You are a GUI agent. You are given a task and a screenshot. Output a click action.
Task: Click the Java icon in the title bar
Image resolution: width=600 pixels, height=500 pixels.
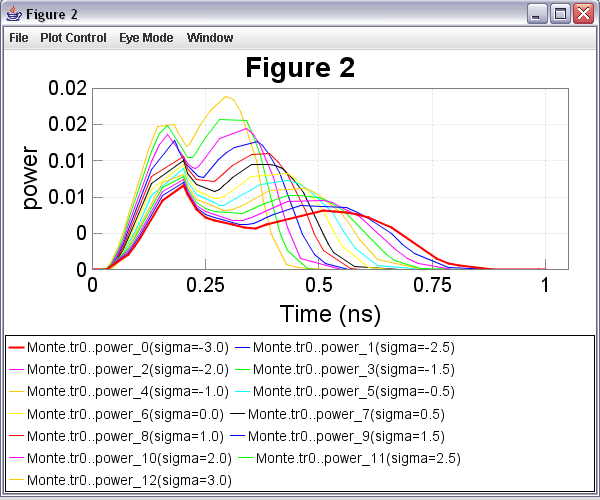point(13,14)
